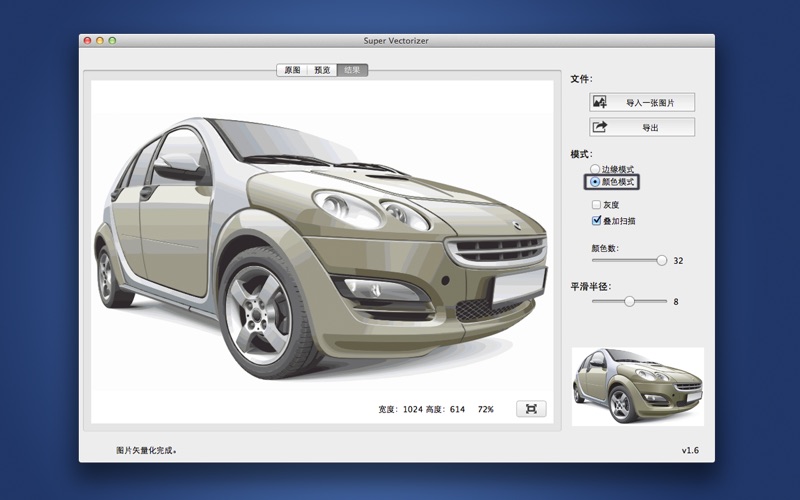Enable the 灰度 checkbox

pos(597,205)
